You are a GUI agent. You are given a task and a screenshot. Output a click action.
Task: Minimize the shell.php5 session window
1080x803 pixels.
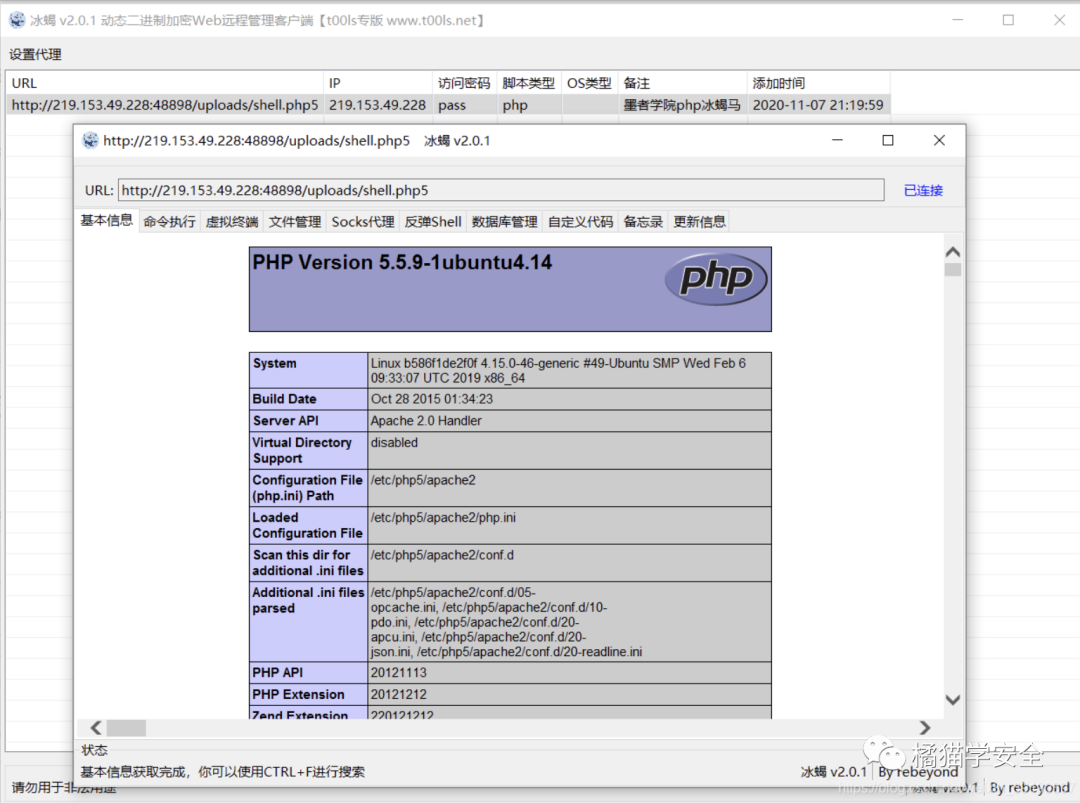[x=838, y=140]
